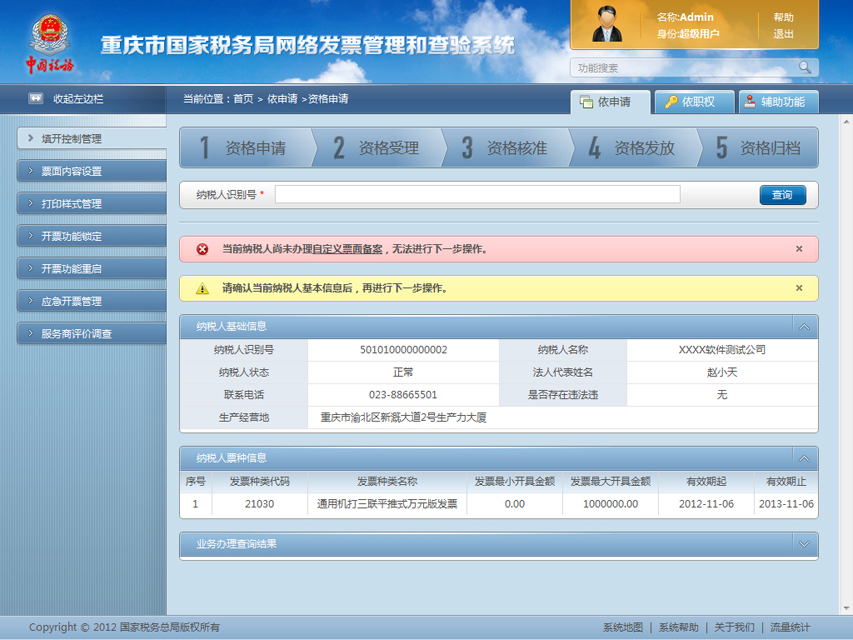Open 应急开票管理 sidebar menu
This screenshot has height=640, width=853.
click(92, 301)
